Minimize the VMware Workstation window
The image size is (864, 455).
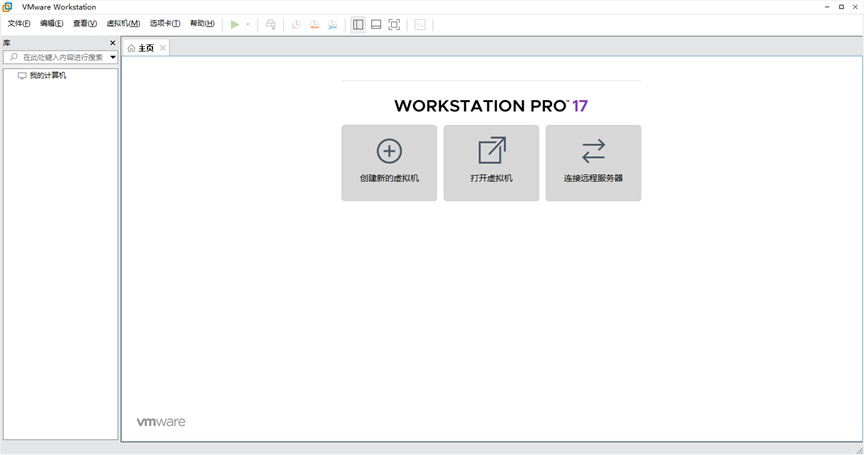pyautogui.click(x=827, y=7)
